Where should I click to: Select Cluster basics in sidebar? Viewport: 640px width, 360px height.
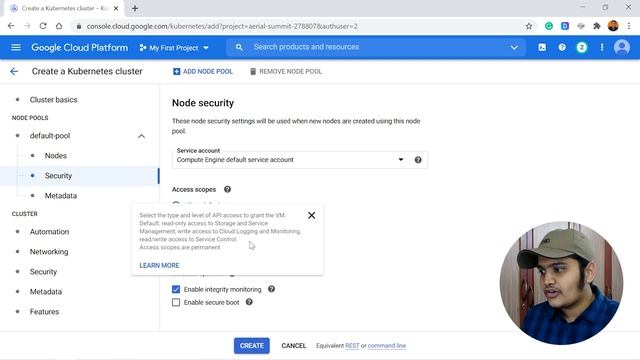(x=53, y=100)
